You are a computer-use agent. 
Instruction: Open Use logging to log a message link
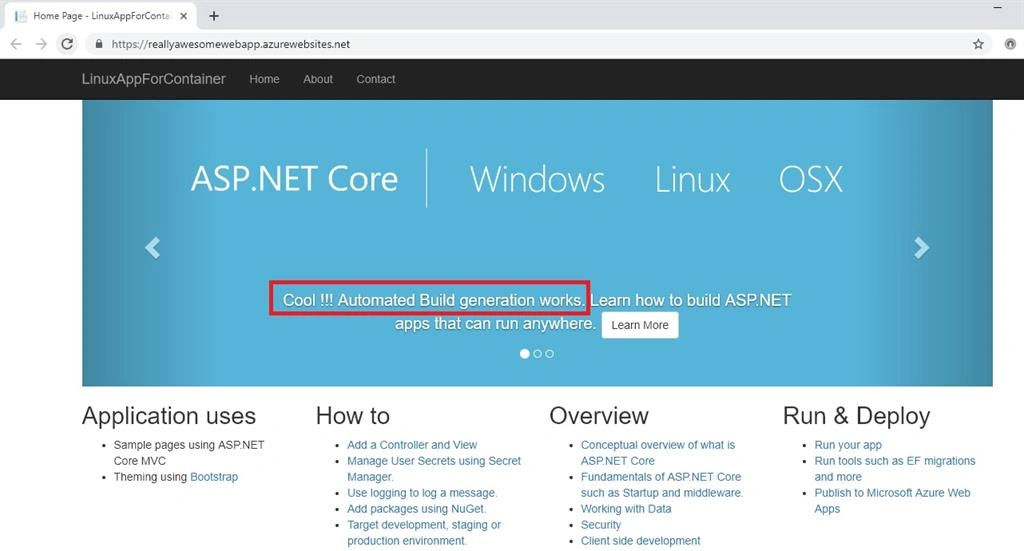click(422, 493)
